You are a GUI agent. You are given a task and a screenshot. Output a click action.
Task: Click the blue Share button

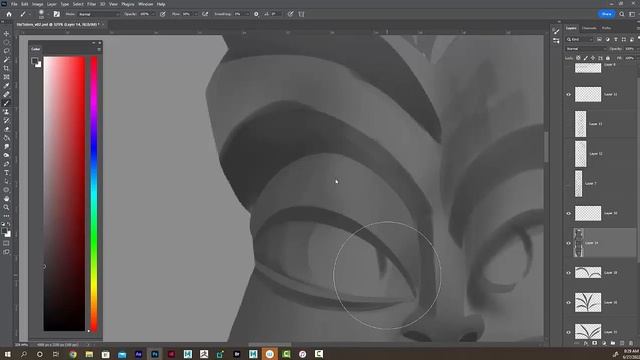[607, 14]
